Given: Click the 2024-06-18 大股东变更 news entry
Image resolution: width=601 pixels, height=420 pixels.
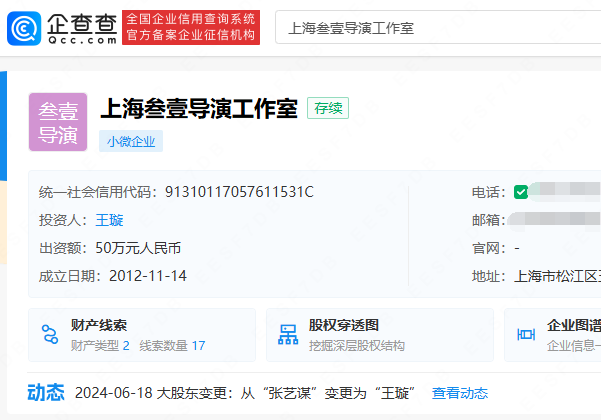Looking at the screenshot, I should pyautogui.click(x=245, y=393).
